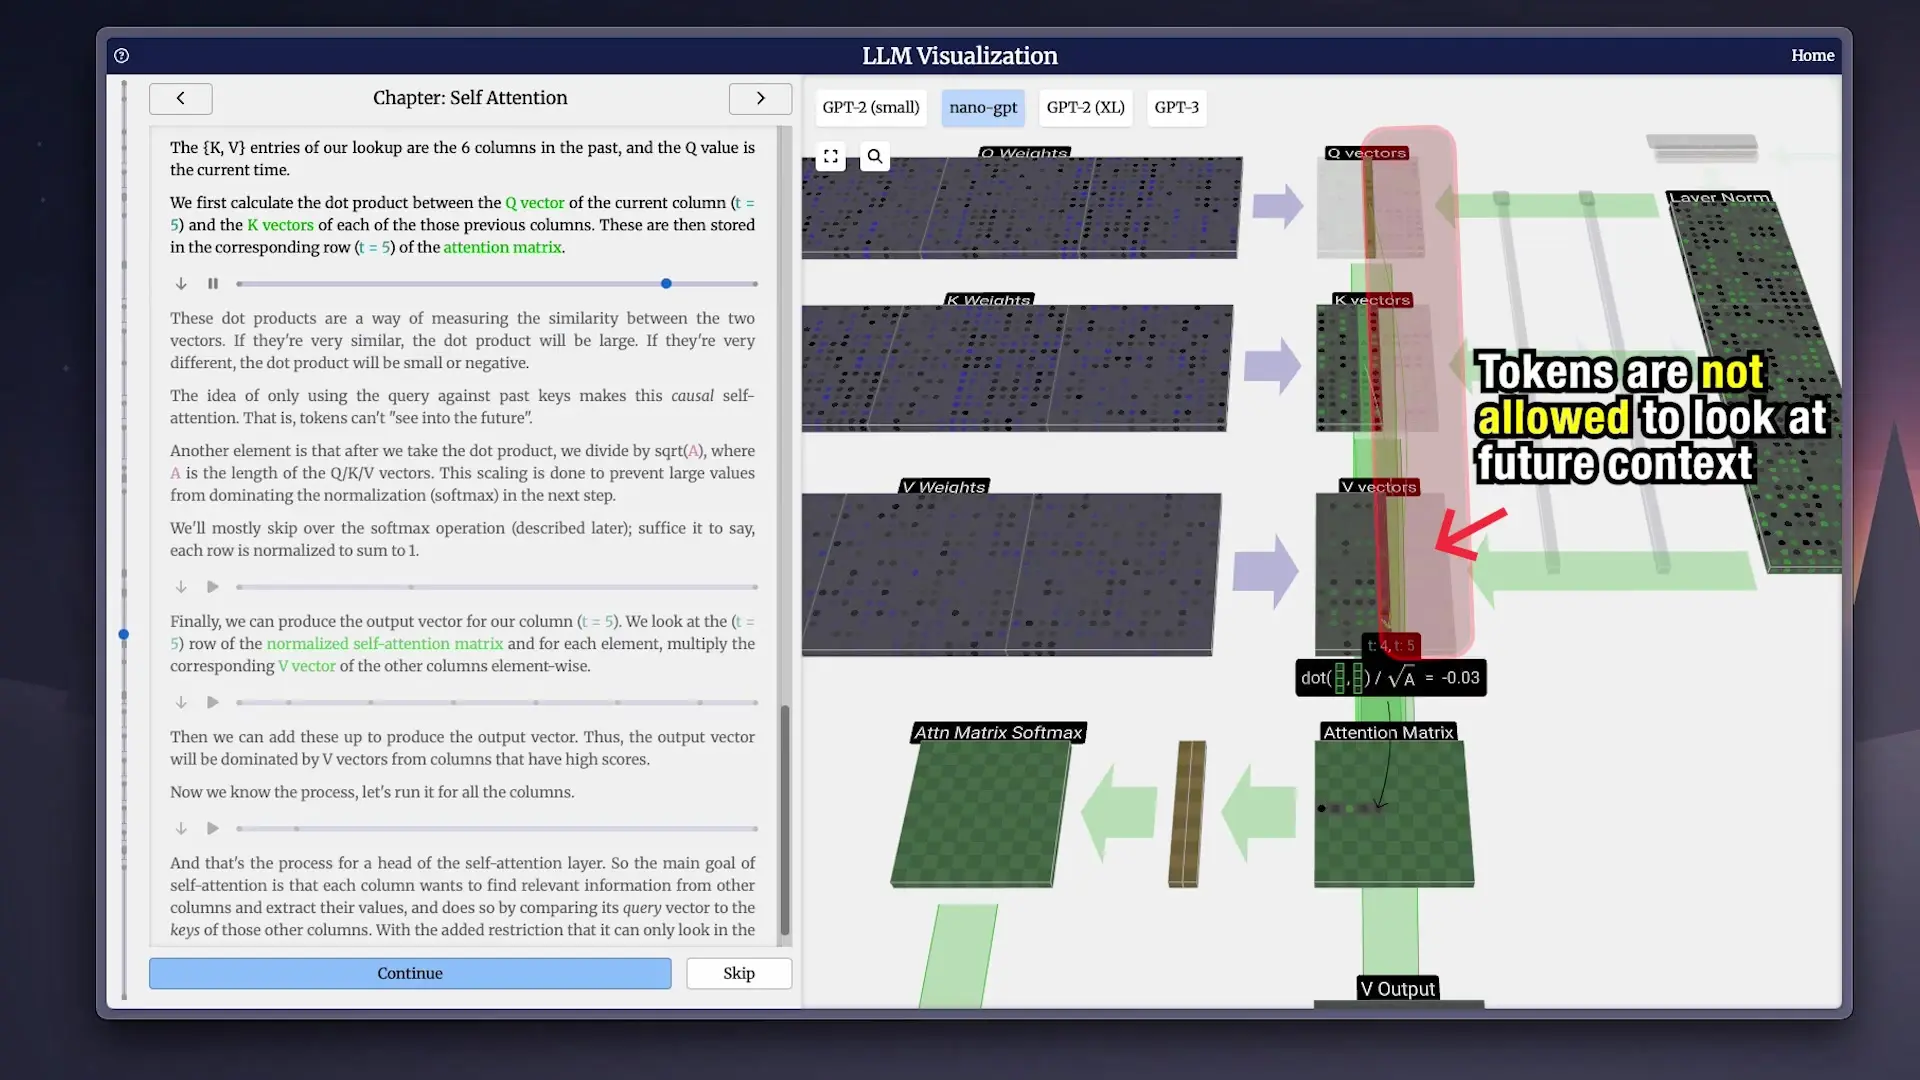Go to previous chapter with left chevron

tap(180, 98)
